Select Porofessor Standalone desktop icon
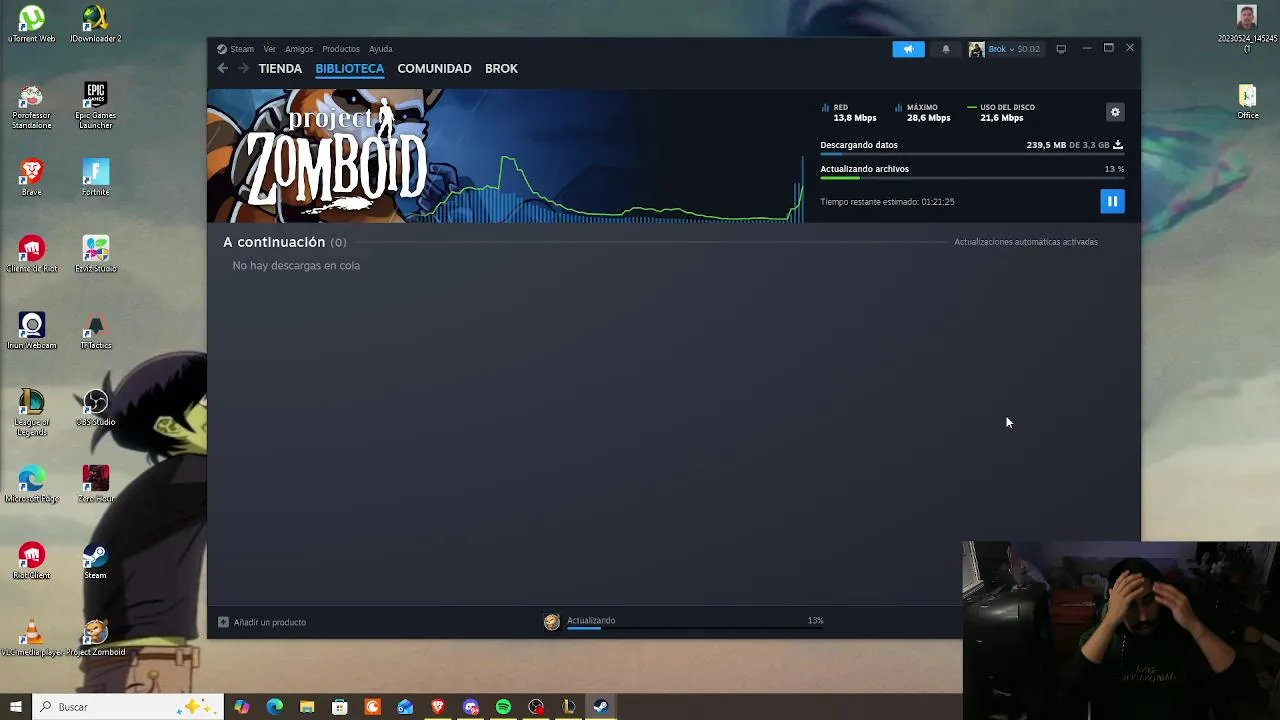The width and height of the screenshot is (1280, 720). 31,106
